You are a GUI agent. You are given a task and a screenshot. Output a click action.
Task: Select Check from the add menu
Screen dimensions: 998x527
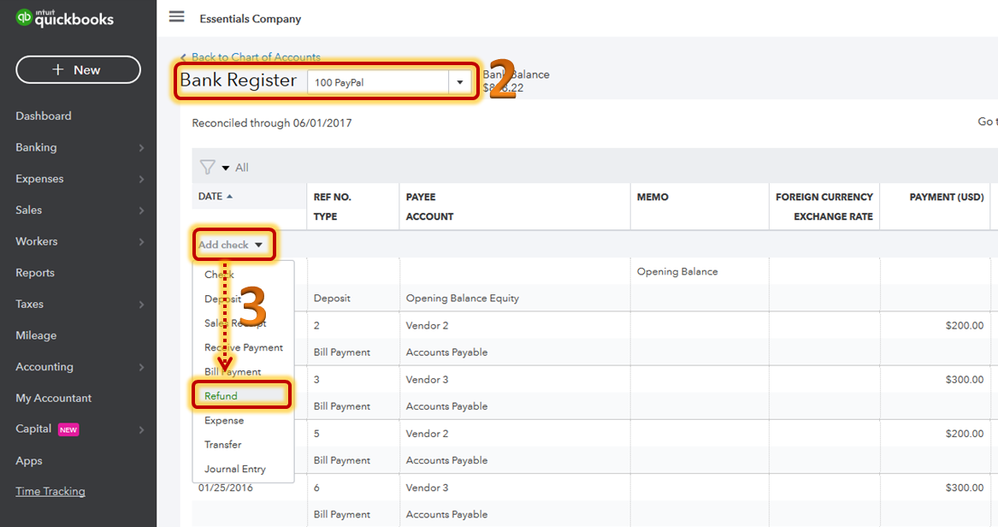click(x=219, y=274)
